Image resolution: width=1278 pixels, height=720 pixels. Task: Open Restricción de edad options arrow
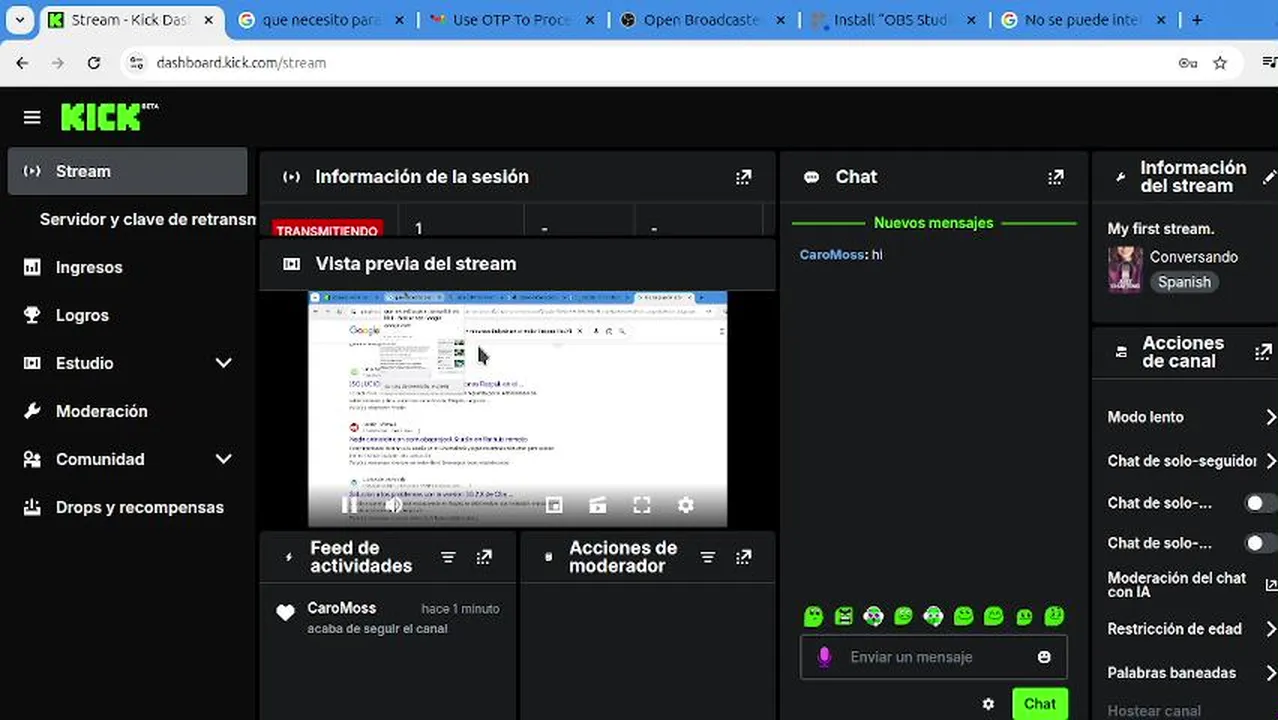(1271, 629)
